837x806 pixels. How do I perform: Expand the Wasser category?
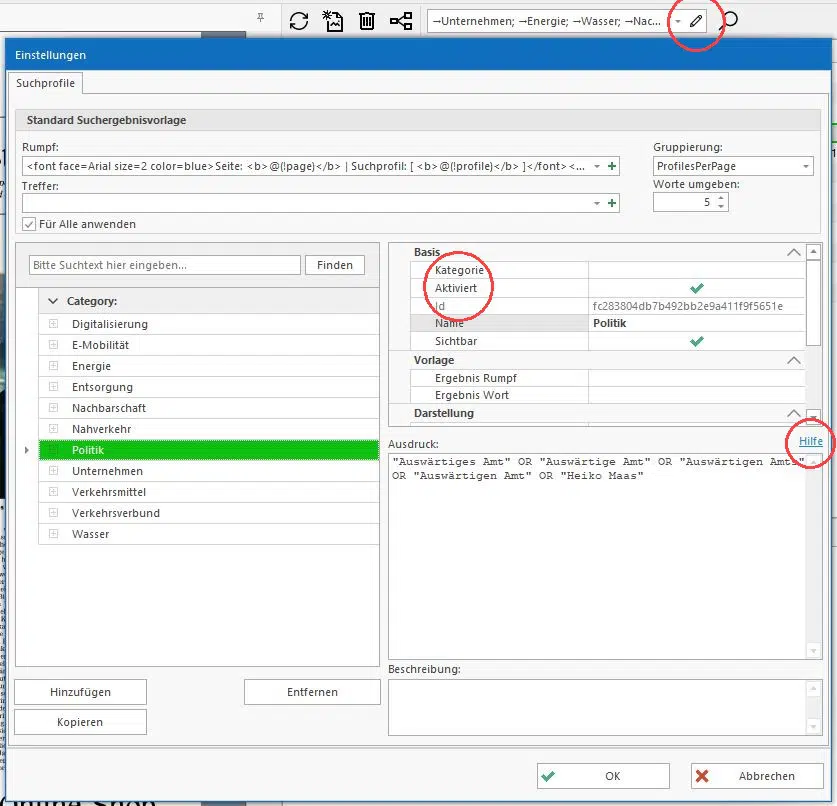pyautogui.click(x=53, y=533)
